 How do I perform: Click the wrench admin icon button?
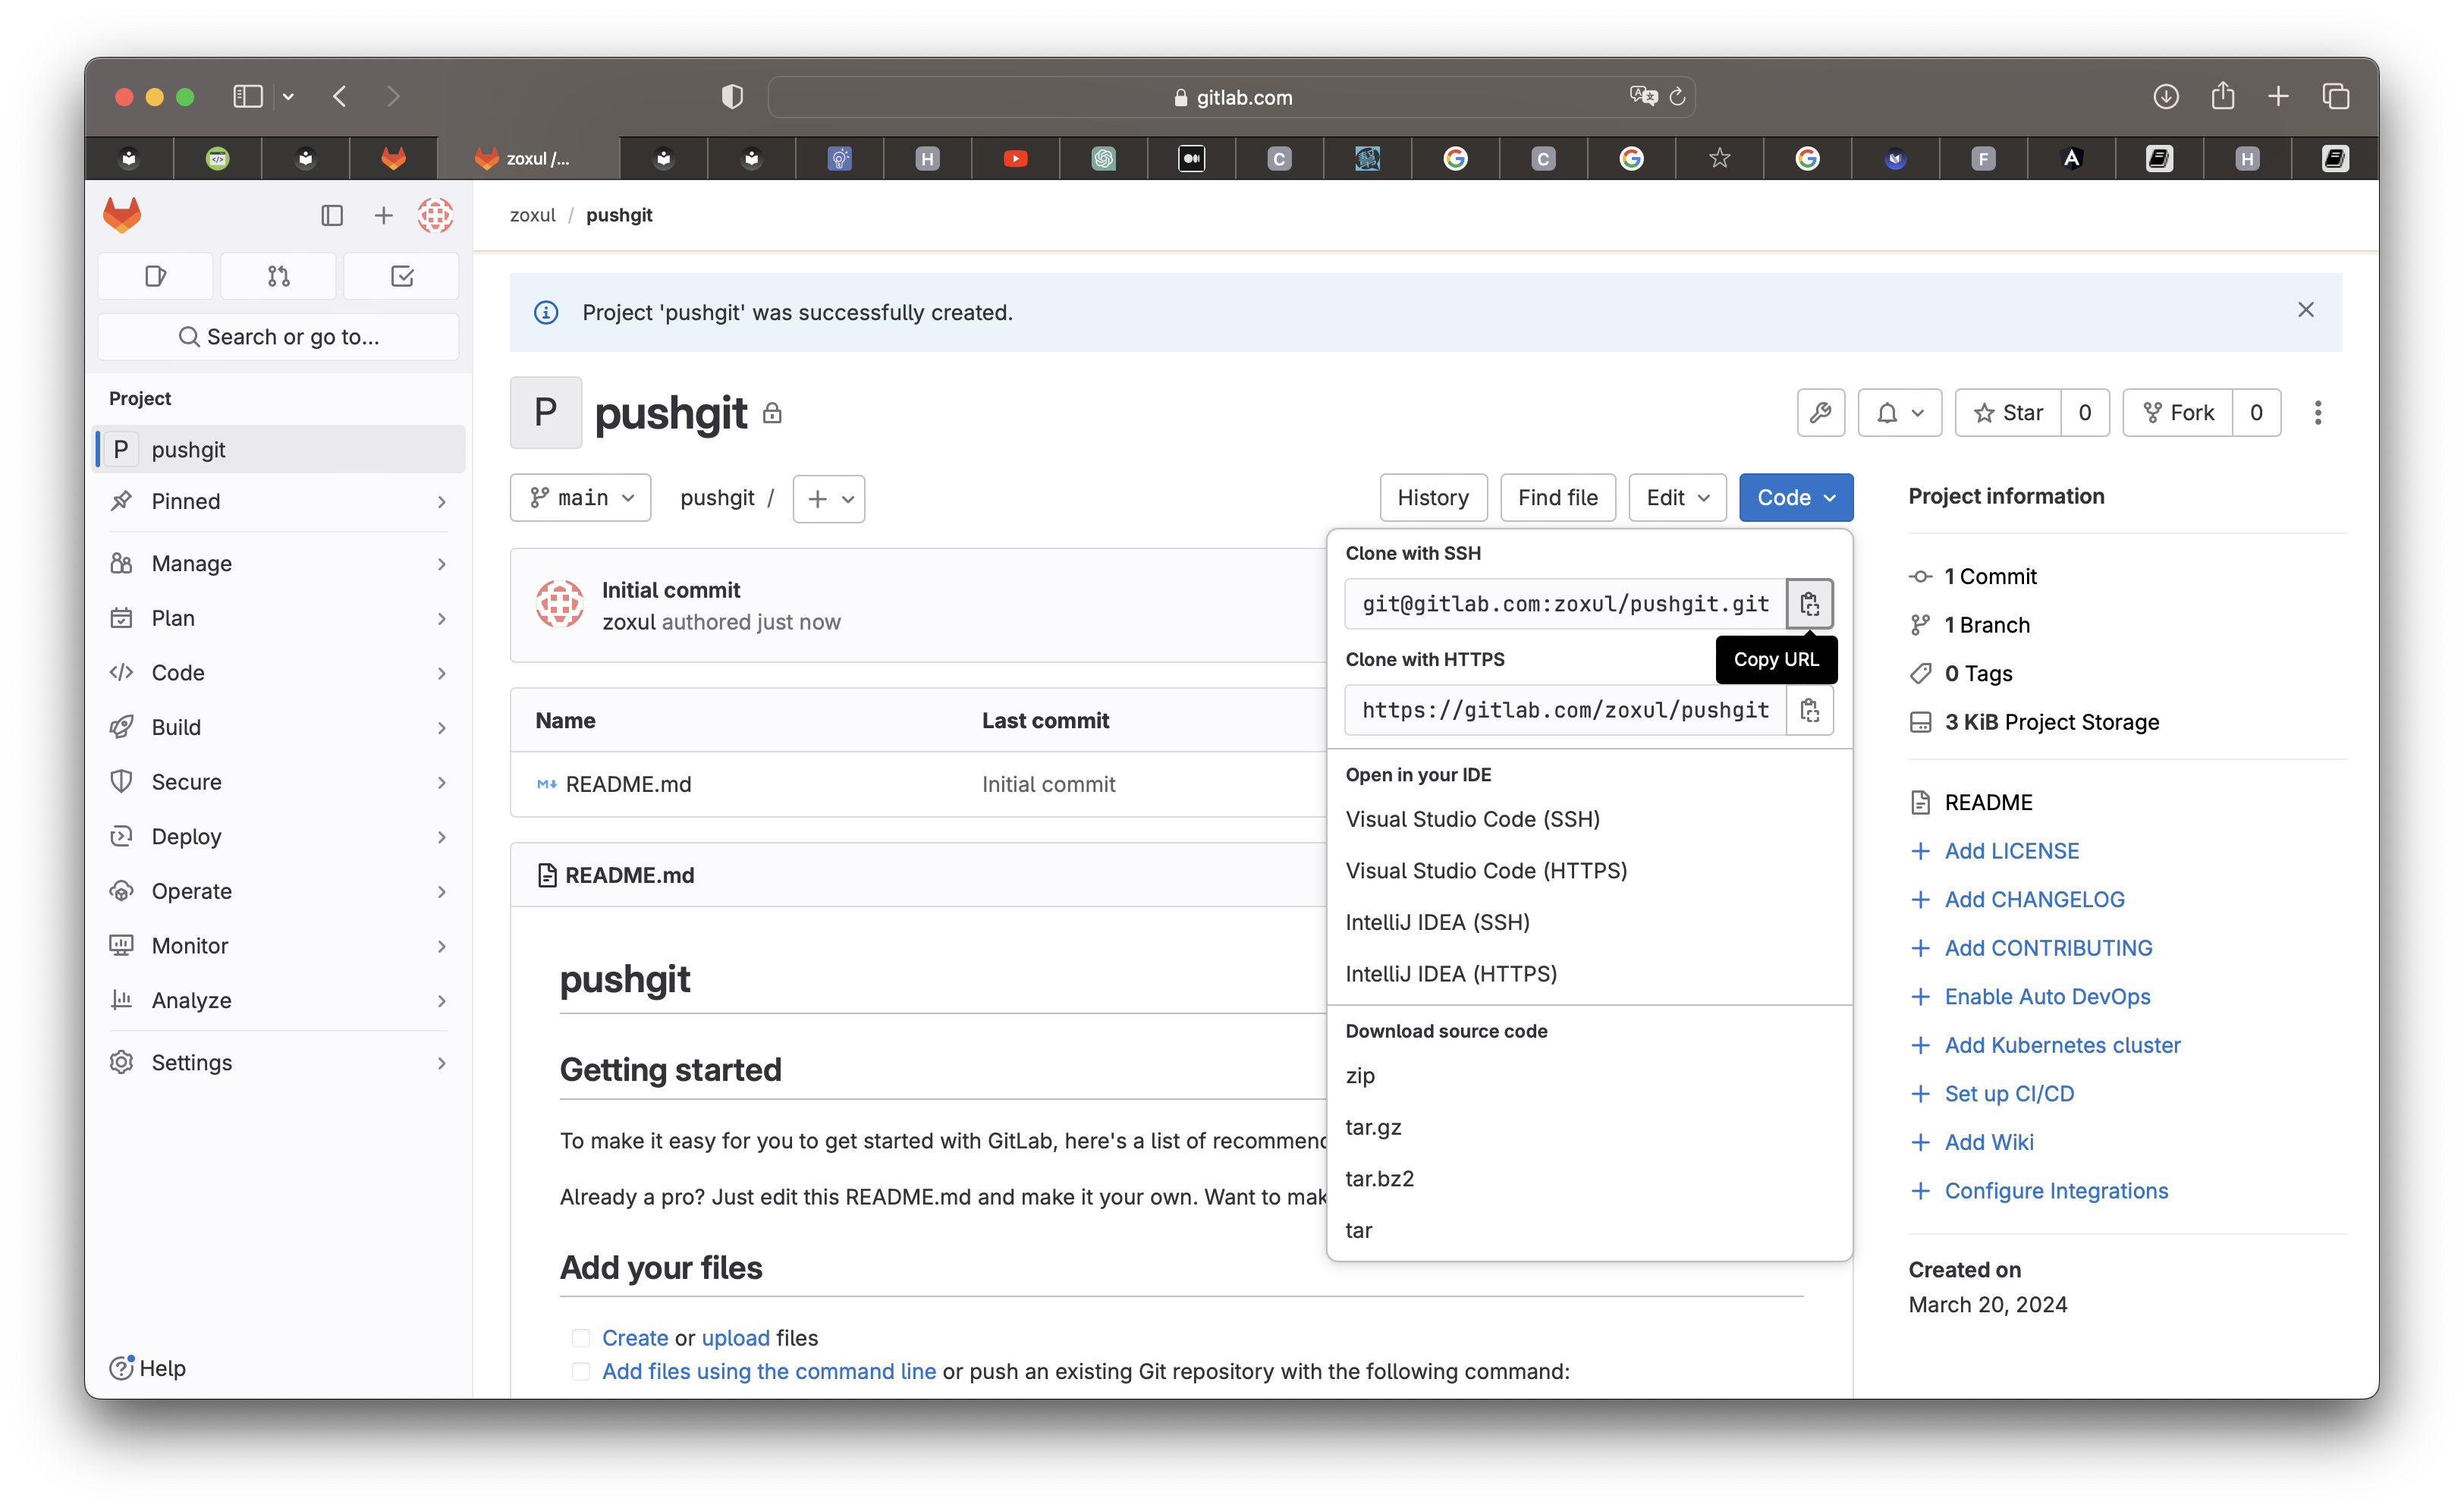point(1820,413)
